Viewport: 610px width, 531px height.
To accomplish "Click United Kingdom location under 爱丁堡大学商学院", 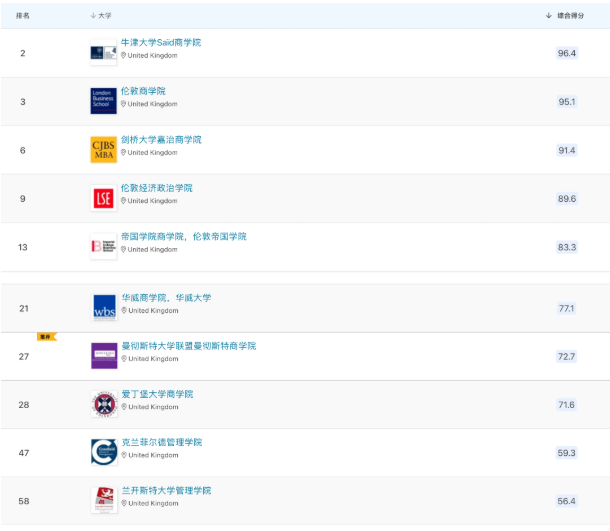I will [153, 407].
